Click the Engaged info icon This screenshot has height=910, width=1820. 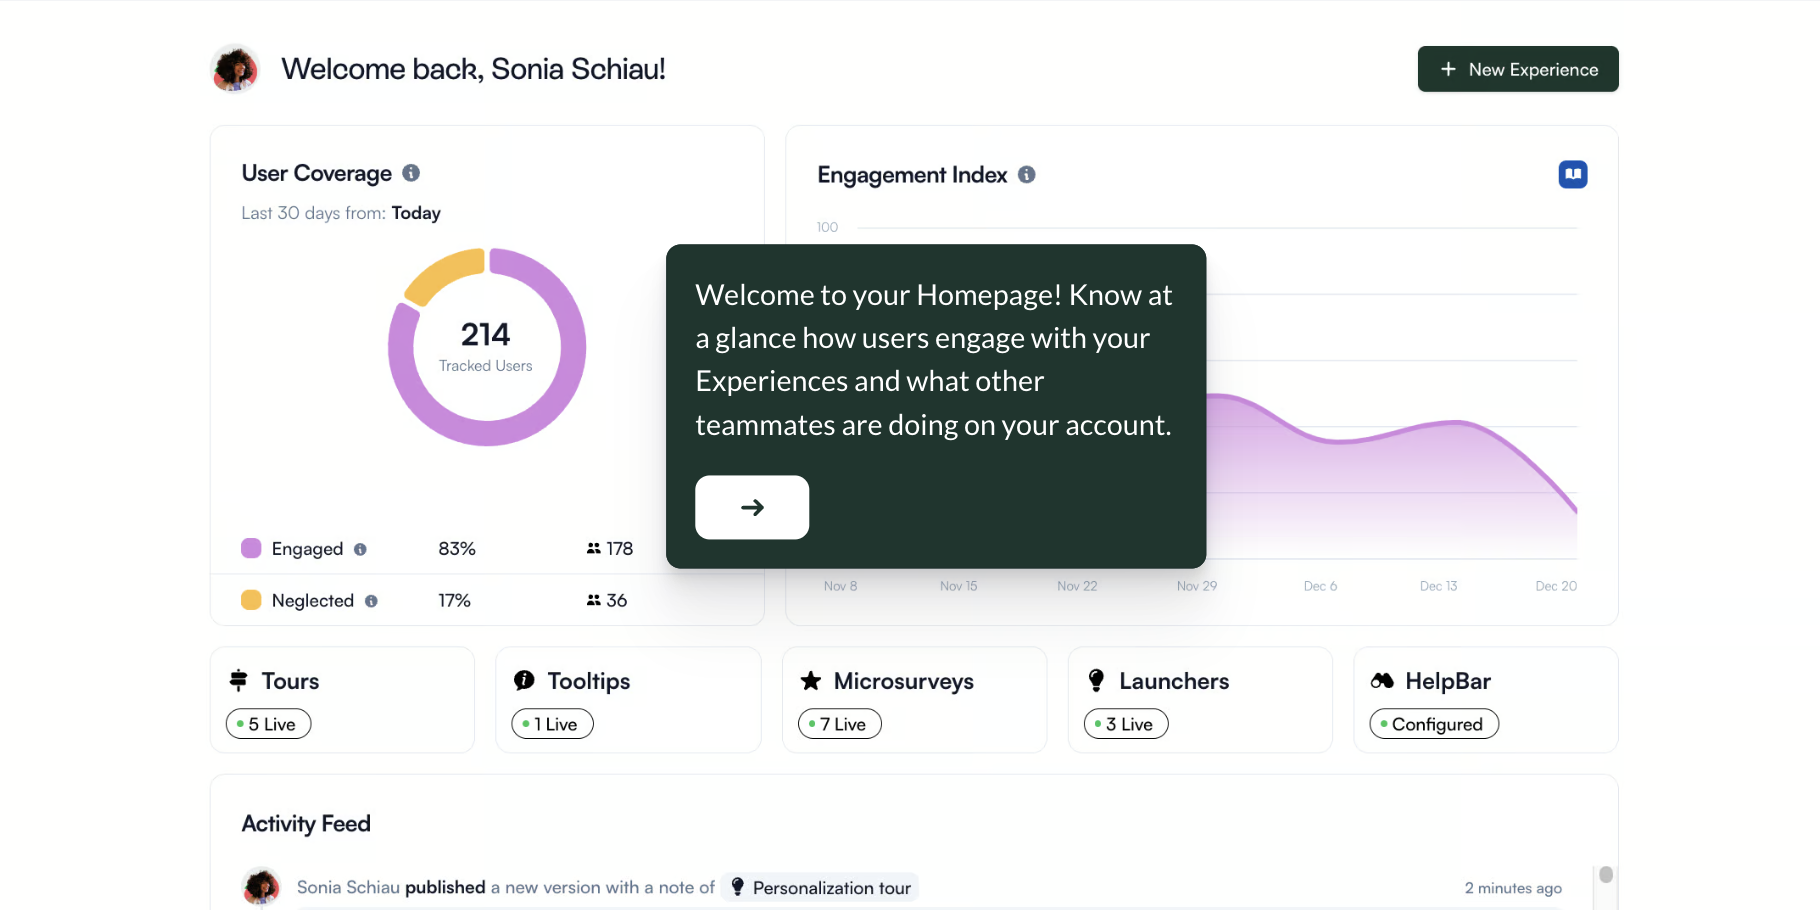360,549
